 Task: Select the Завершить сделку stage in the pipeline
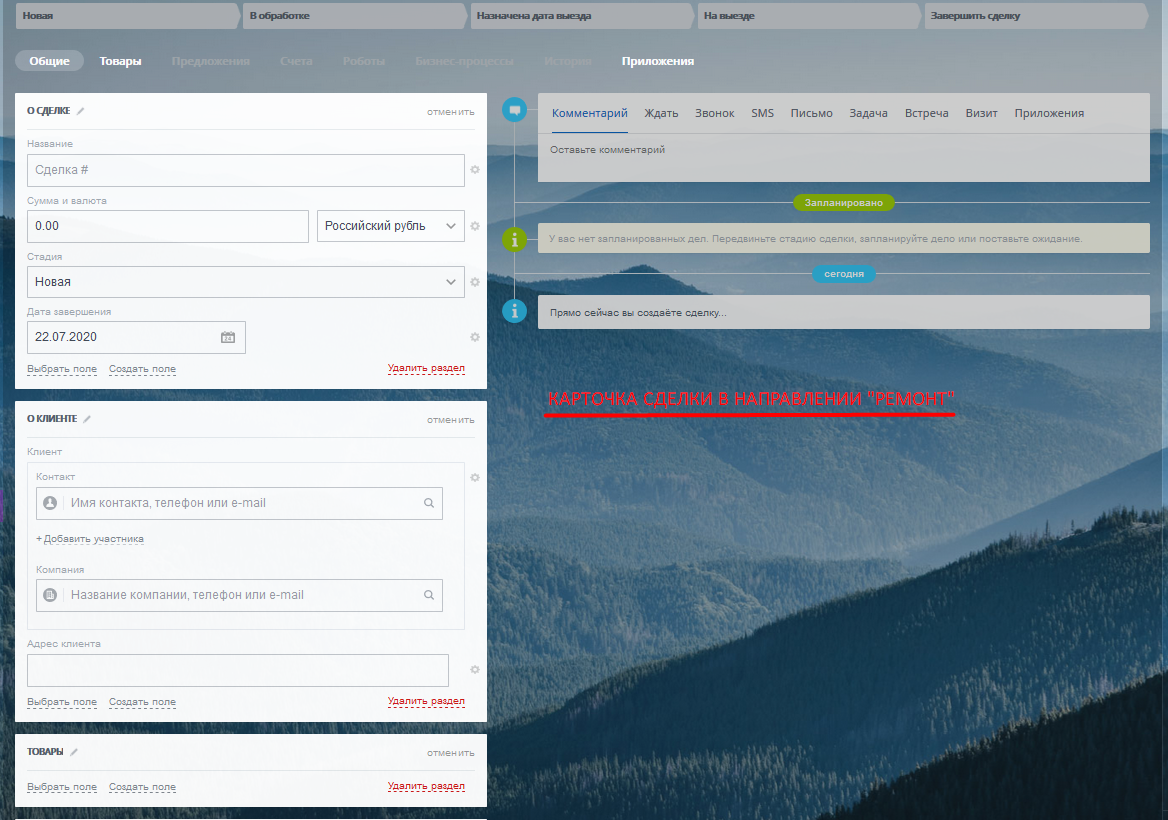[1035, 15]
